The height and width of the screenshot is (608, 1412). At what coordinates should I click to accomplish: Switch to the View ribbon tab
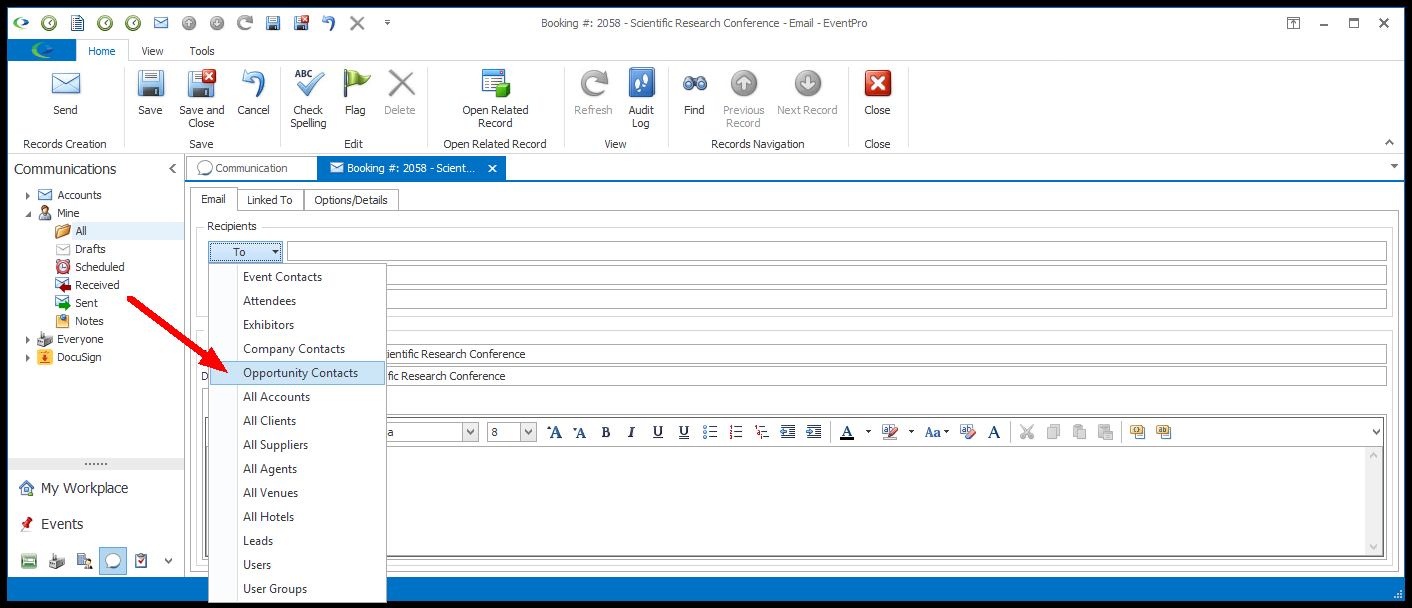[152, 51]
